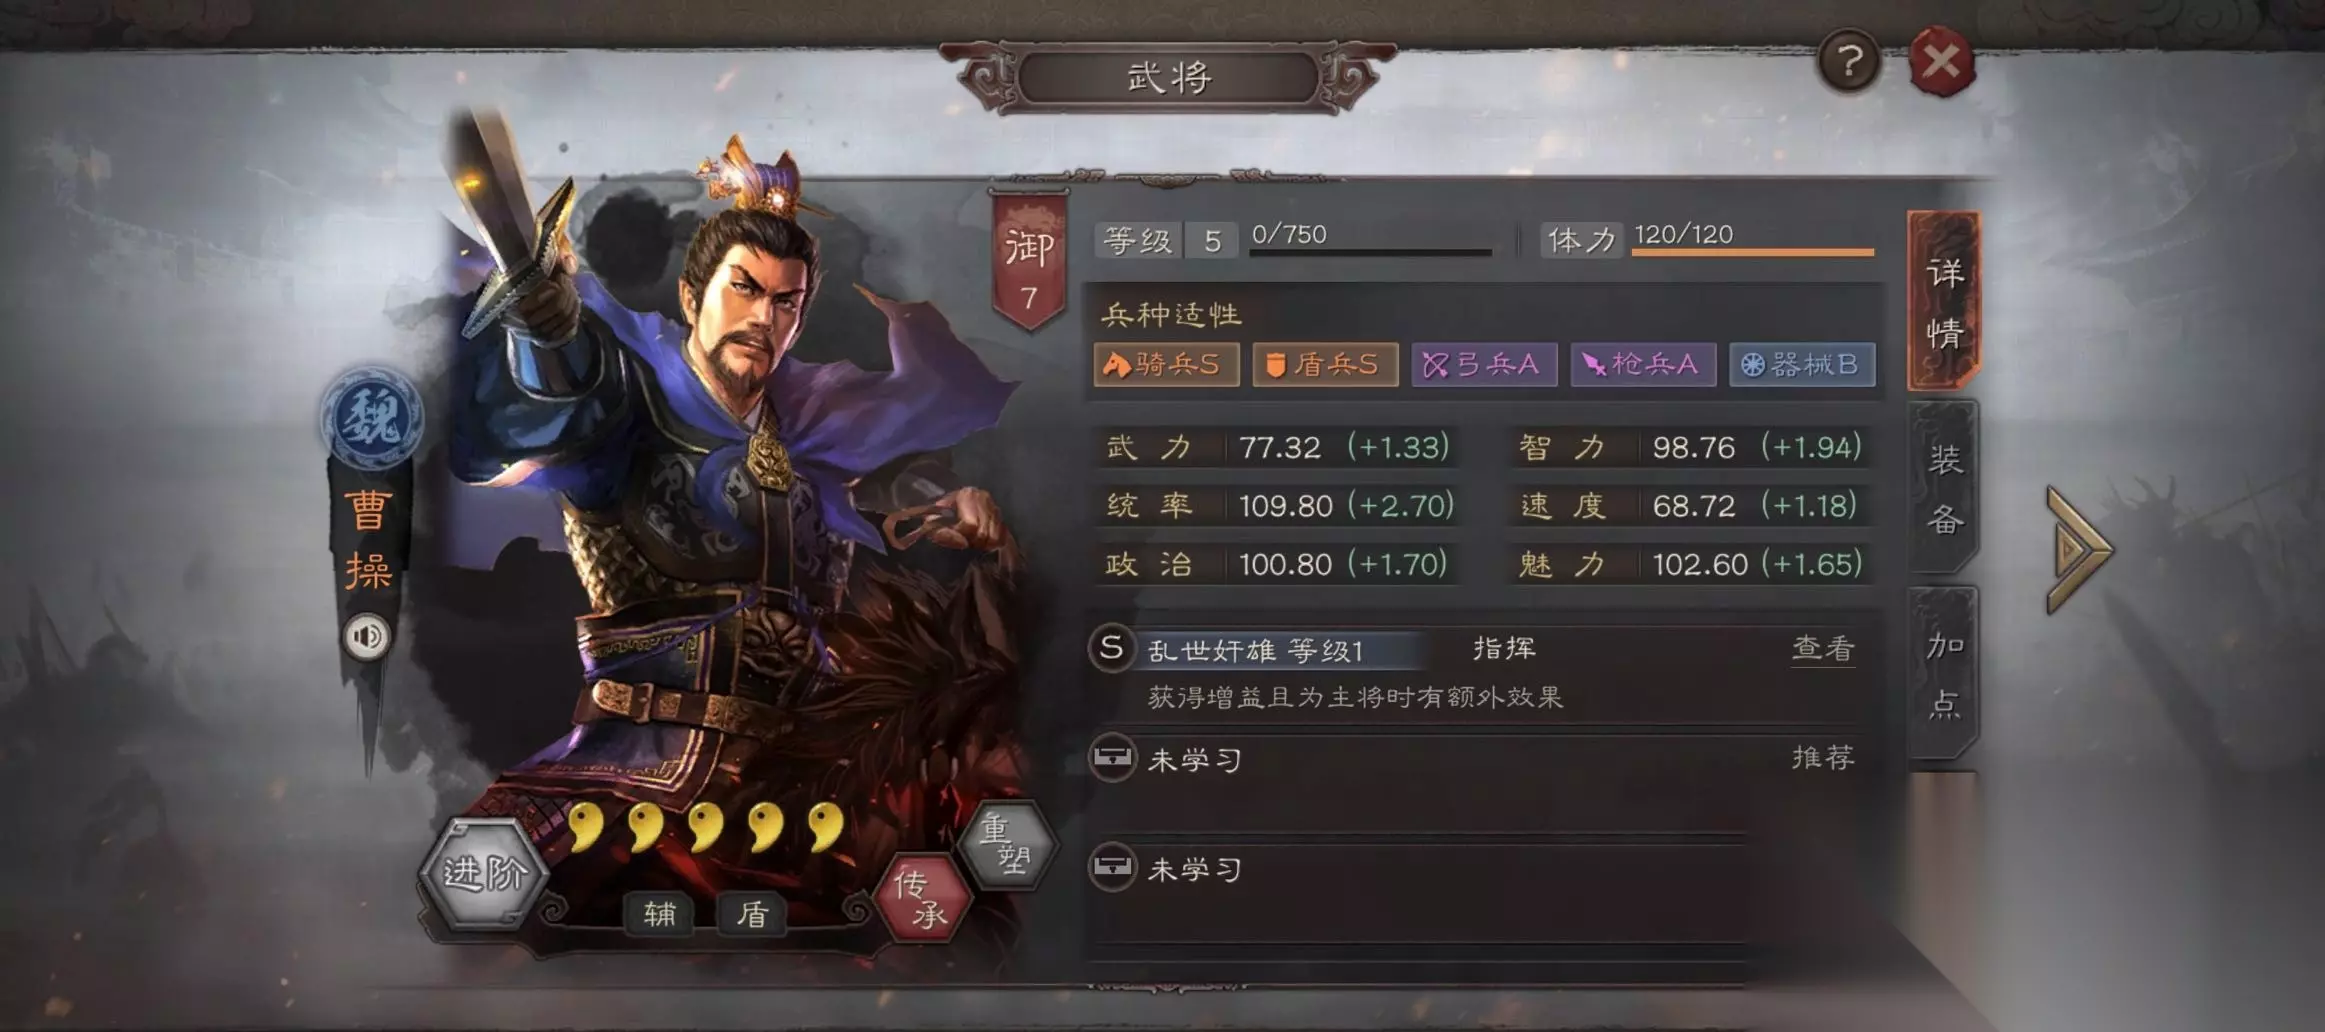2325x1032 pixels.
Task: Play Cao Cao's voice line speaker icon
Action: coord(368,636)
